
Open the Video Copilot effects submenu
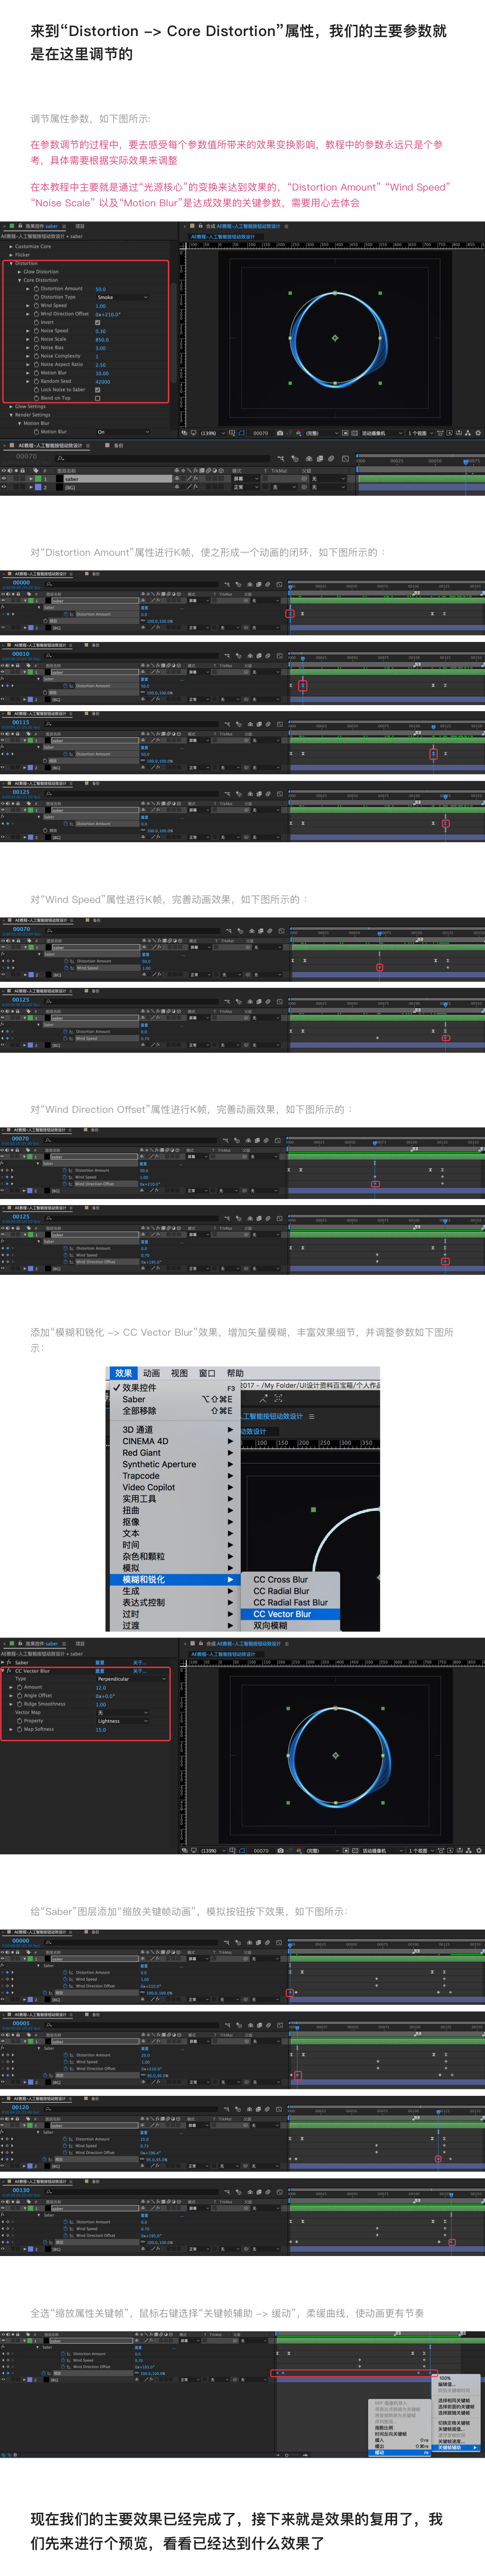click(174, 1488)
